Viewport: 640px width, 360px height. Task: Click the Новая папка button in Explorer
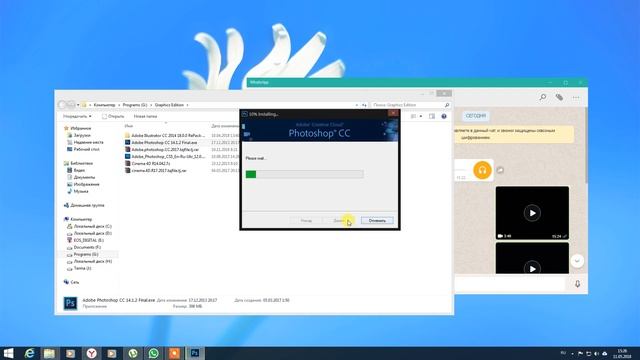click(x=145, y=116)
